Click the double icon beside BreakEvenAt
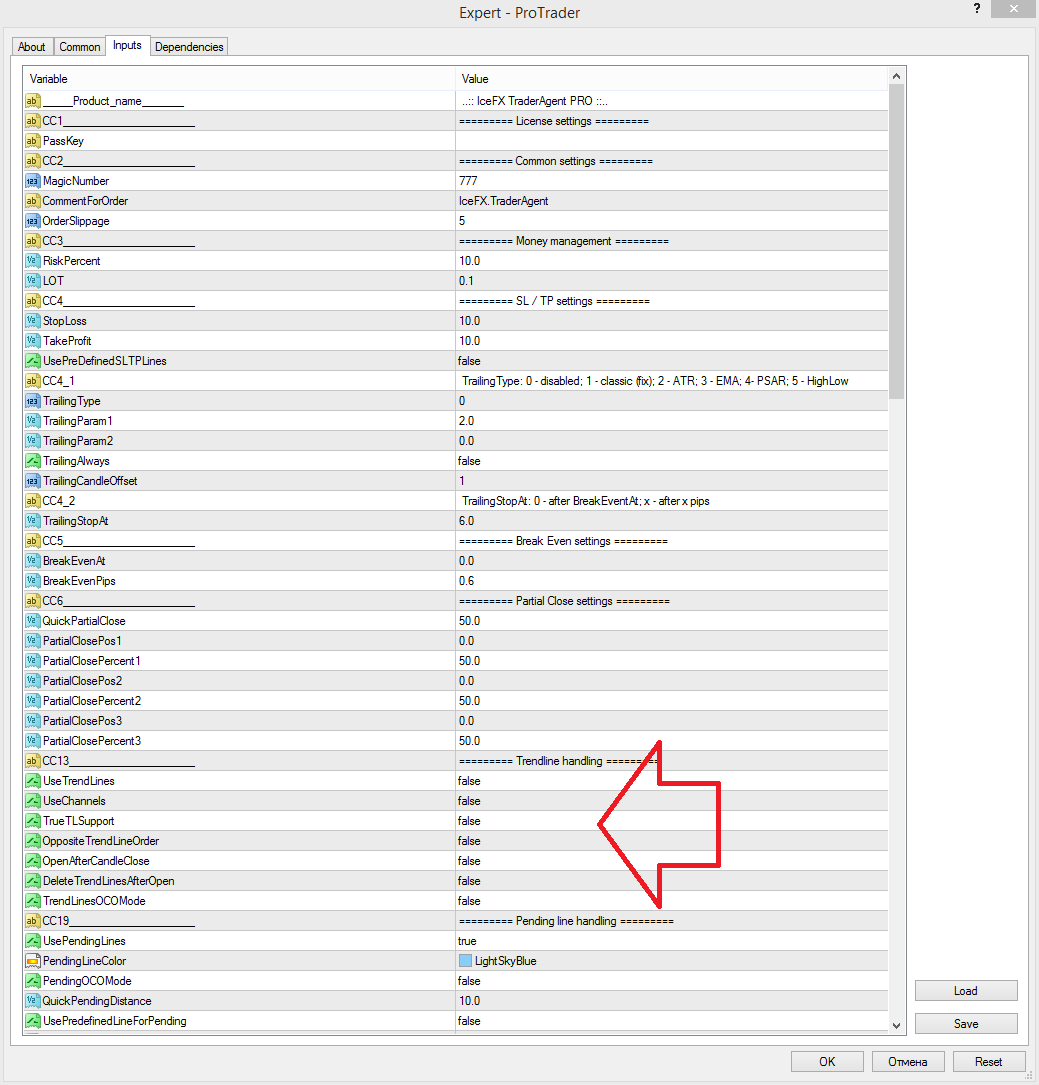 tap(33, 561)
